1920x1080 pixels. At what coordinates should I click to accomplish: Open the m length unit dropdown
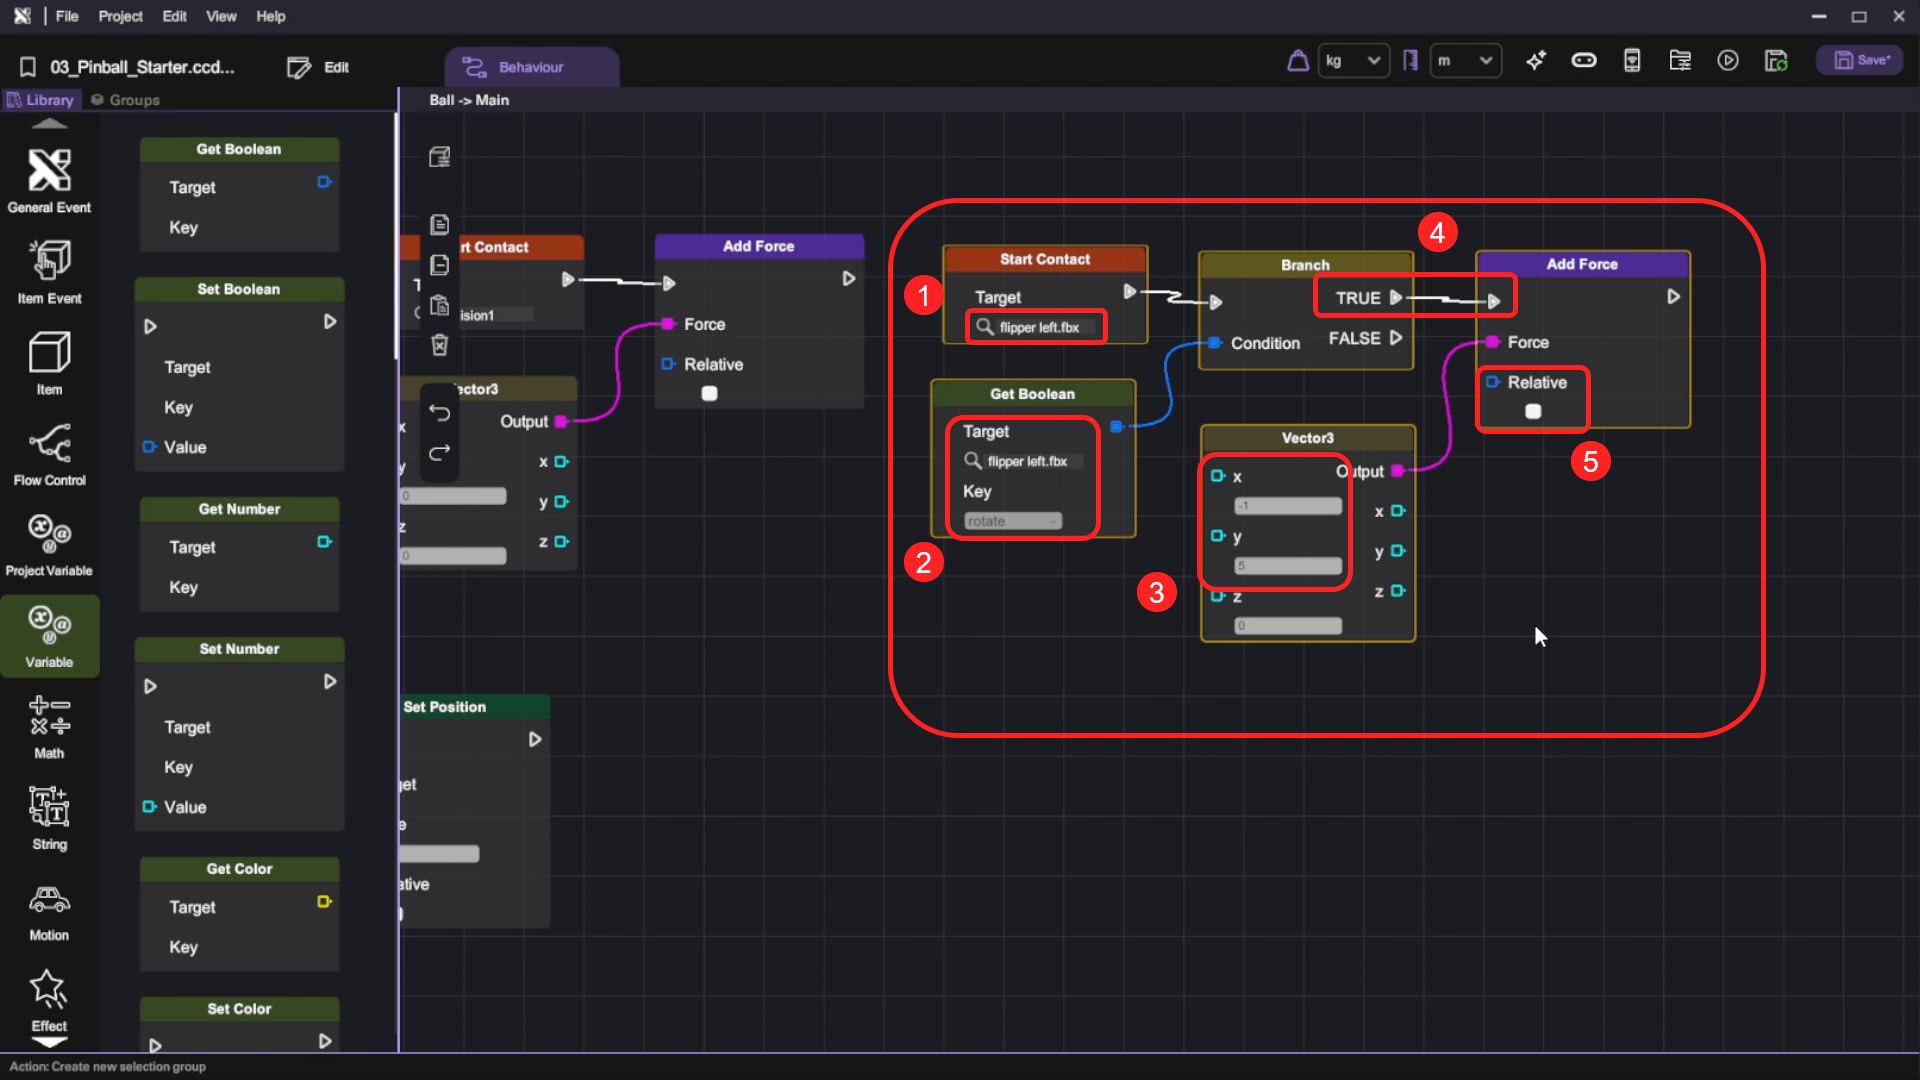[1464, 61]
